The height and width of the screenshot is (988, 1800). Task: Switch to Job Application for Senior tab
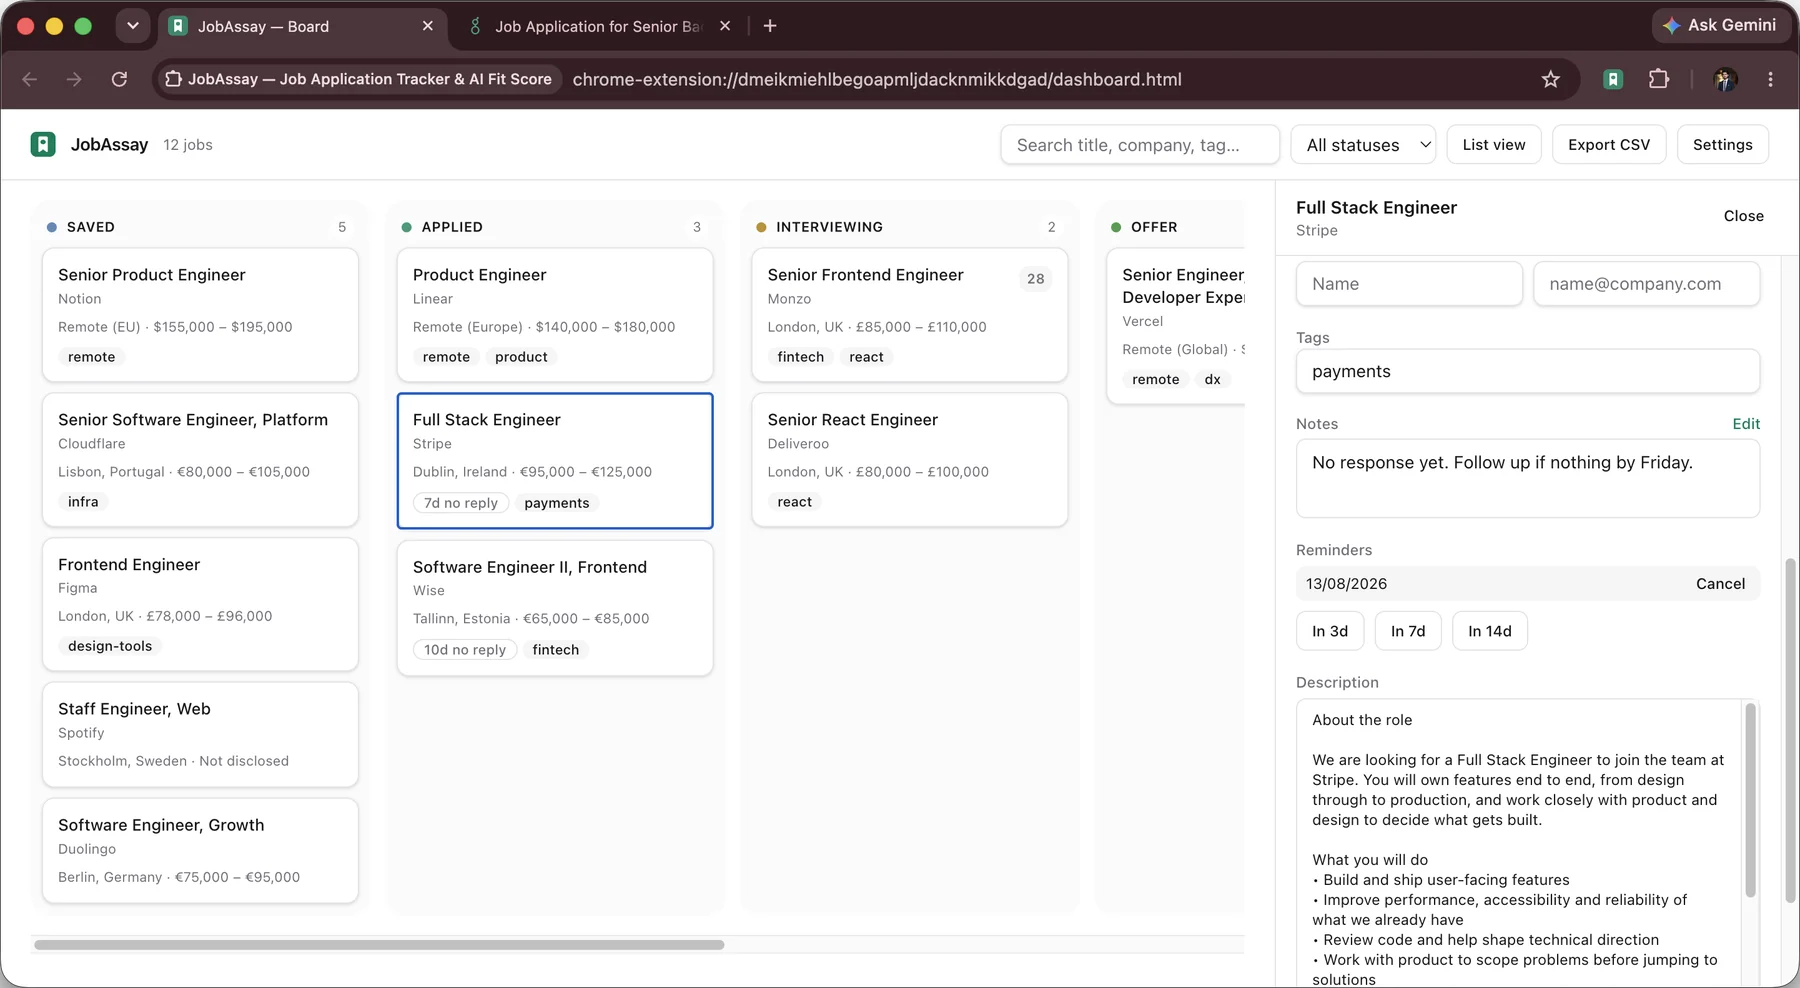[600, 26]
